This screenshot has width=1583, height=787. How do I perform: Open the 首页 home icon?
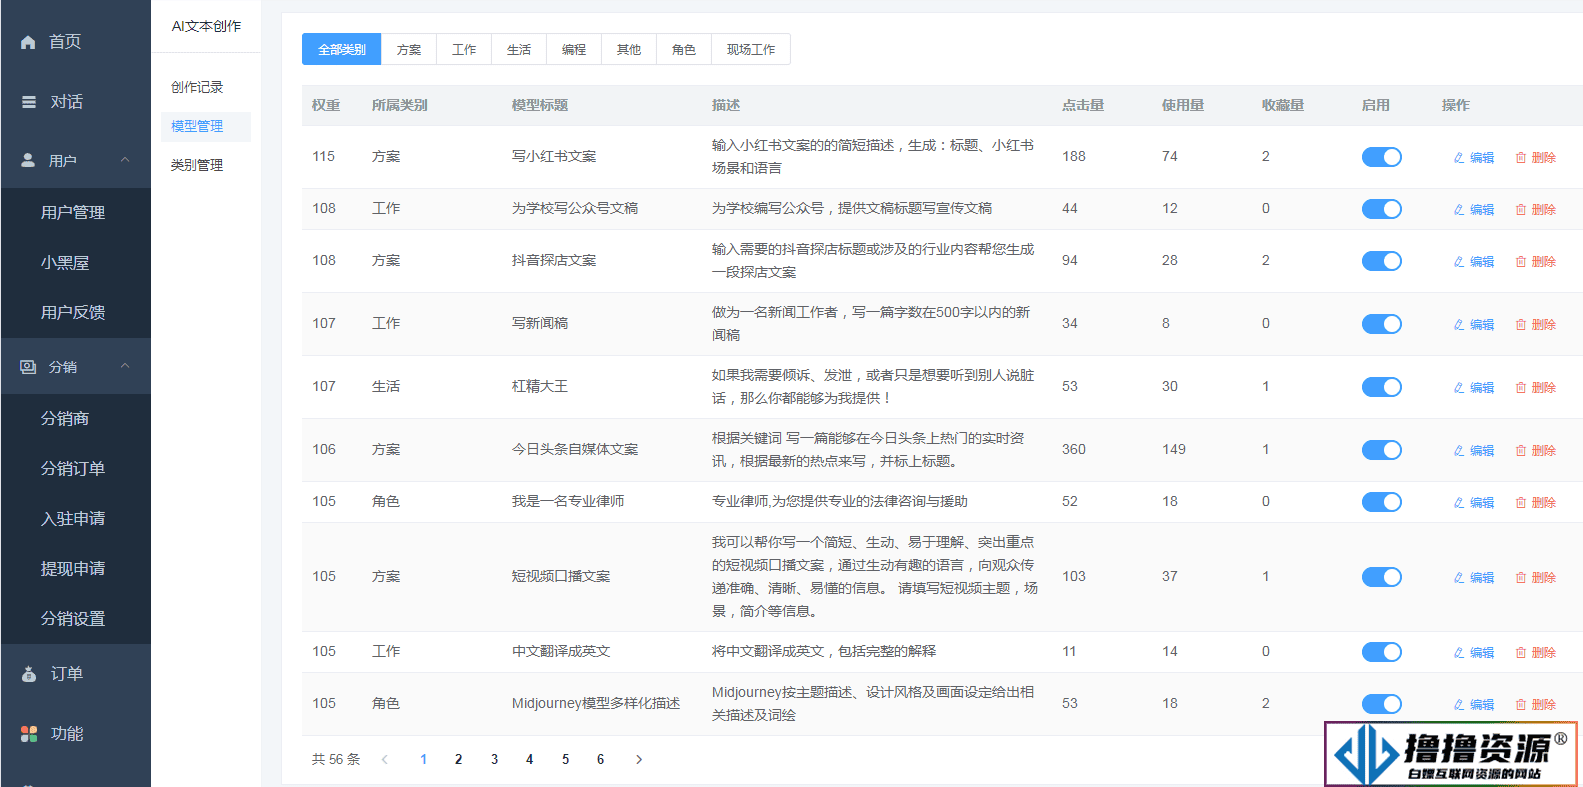28,42
